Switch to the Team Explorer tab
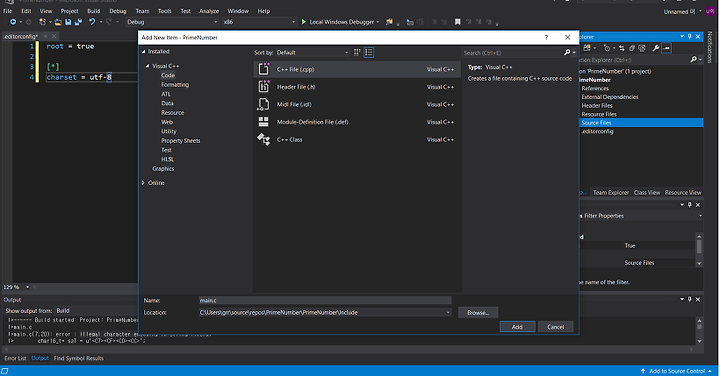This screenshot has height=376, width=720. click(610, 193)
